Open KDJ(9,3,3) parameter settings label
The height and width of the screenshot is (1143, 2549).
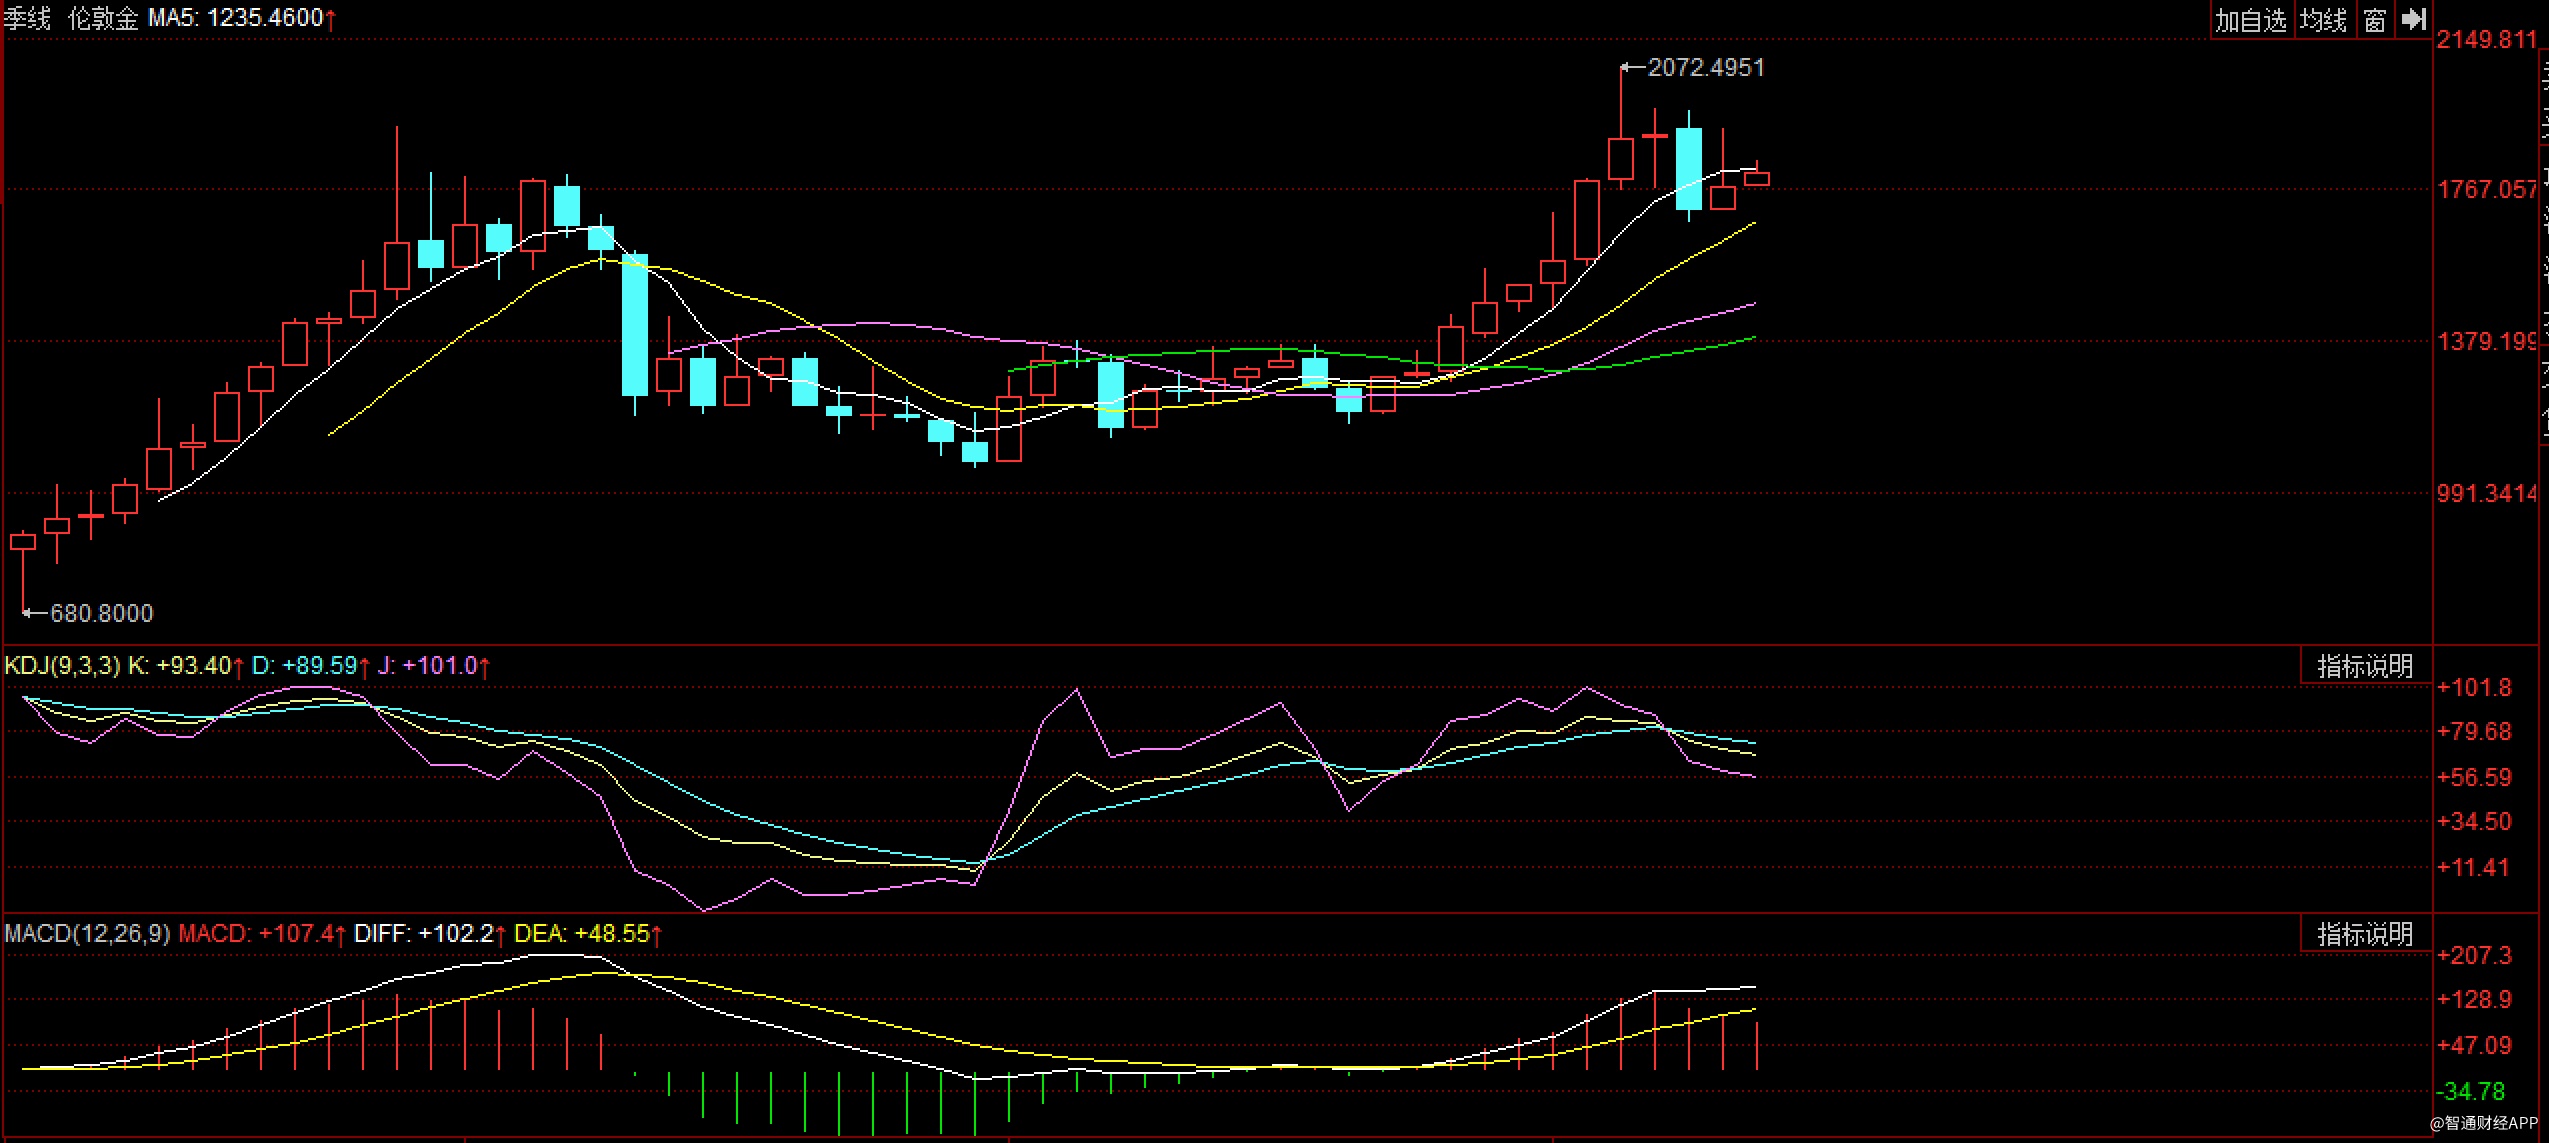62,666
